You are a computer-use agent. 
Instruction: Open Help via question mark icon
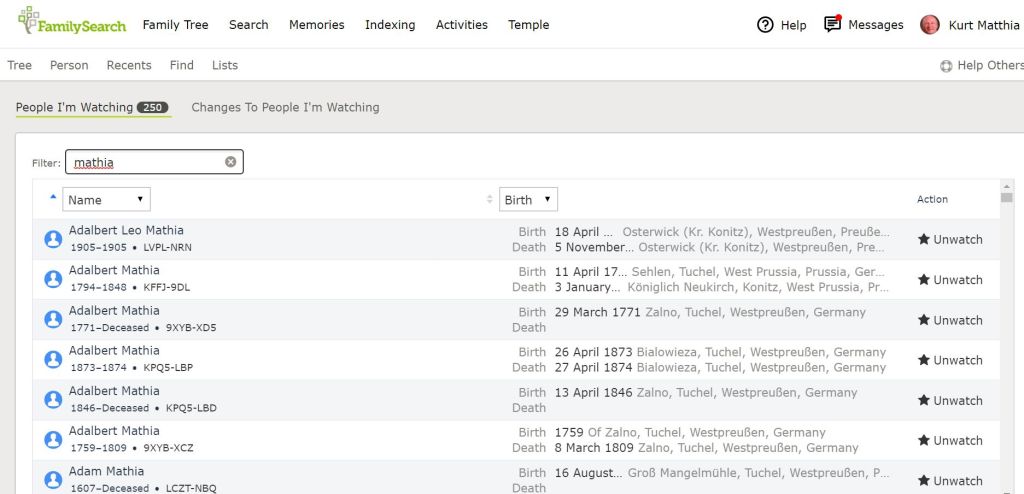[x=765, y=25]
